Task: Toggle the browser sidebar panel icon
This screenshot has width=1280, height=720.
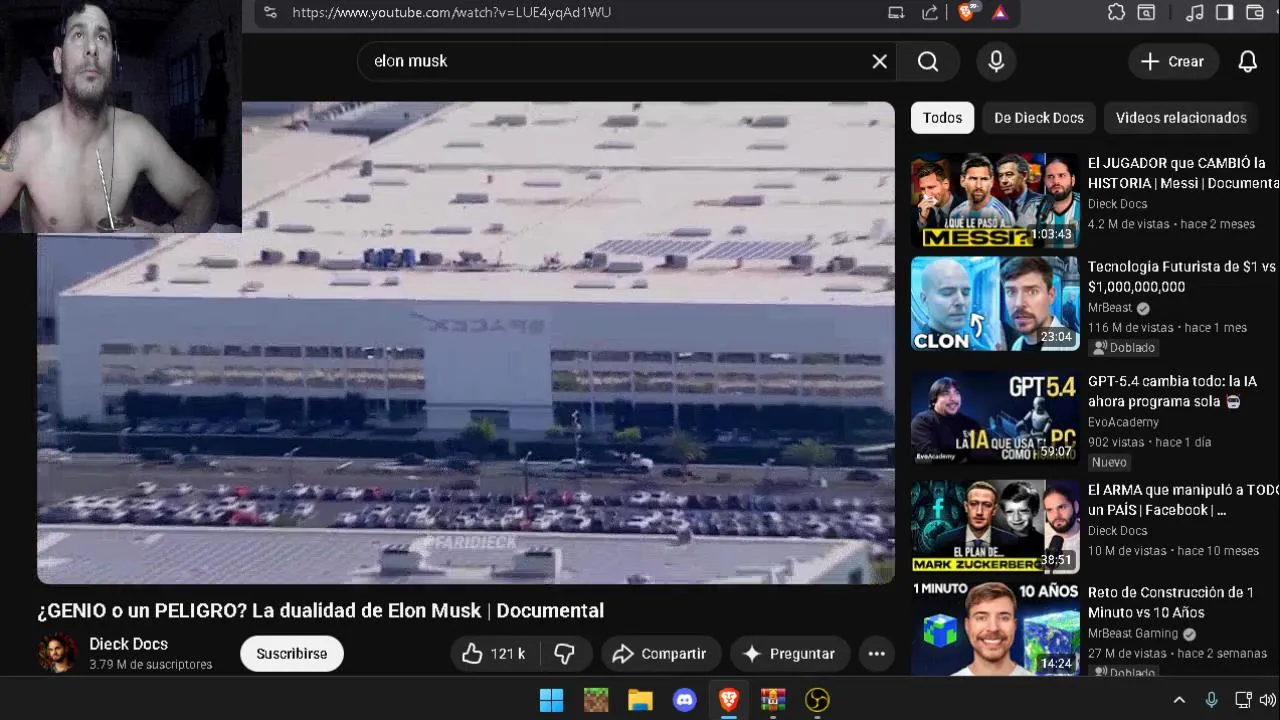Action: [1224, 12]
